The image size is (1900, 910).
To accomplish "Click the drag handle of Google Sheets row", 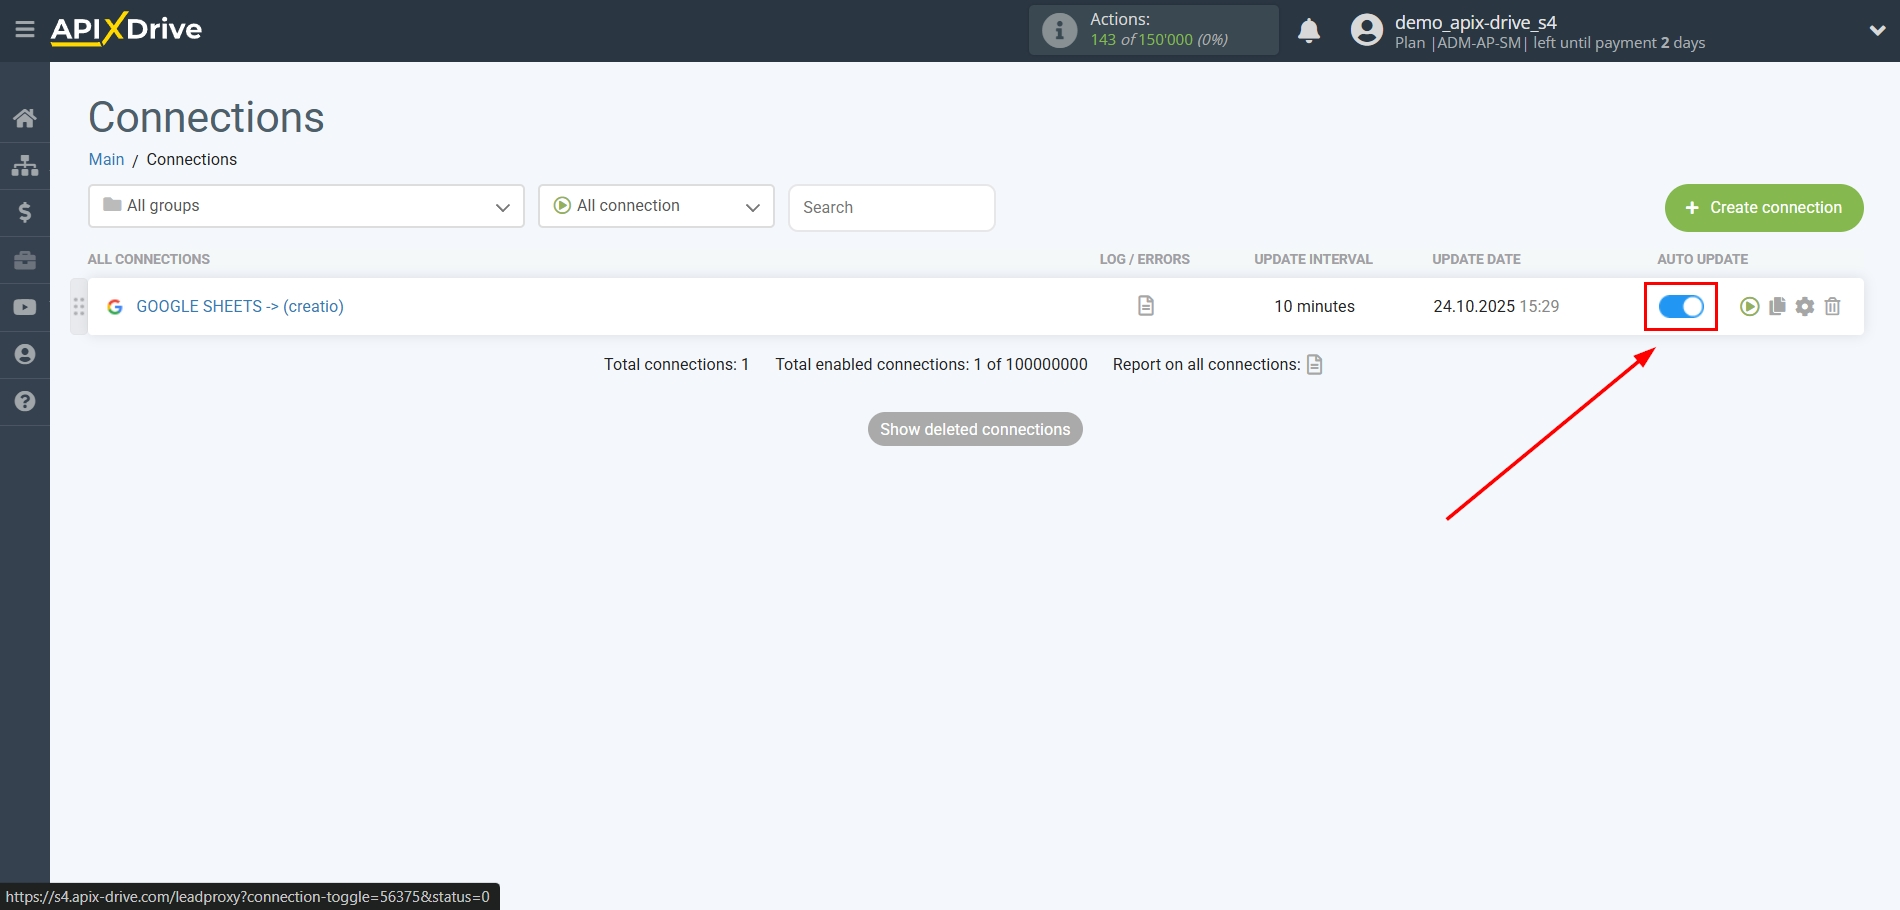I will (79, 306).
